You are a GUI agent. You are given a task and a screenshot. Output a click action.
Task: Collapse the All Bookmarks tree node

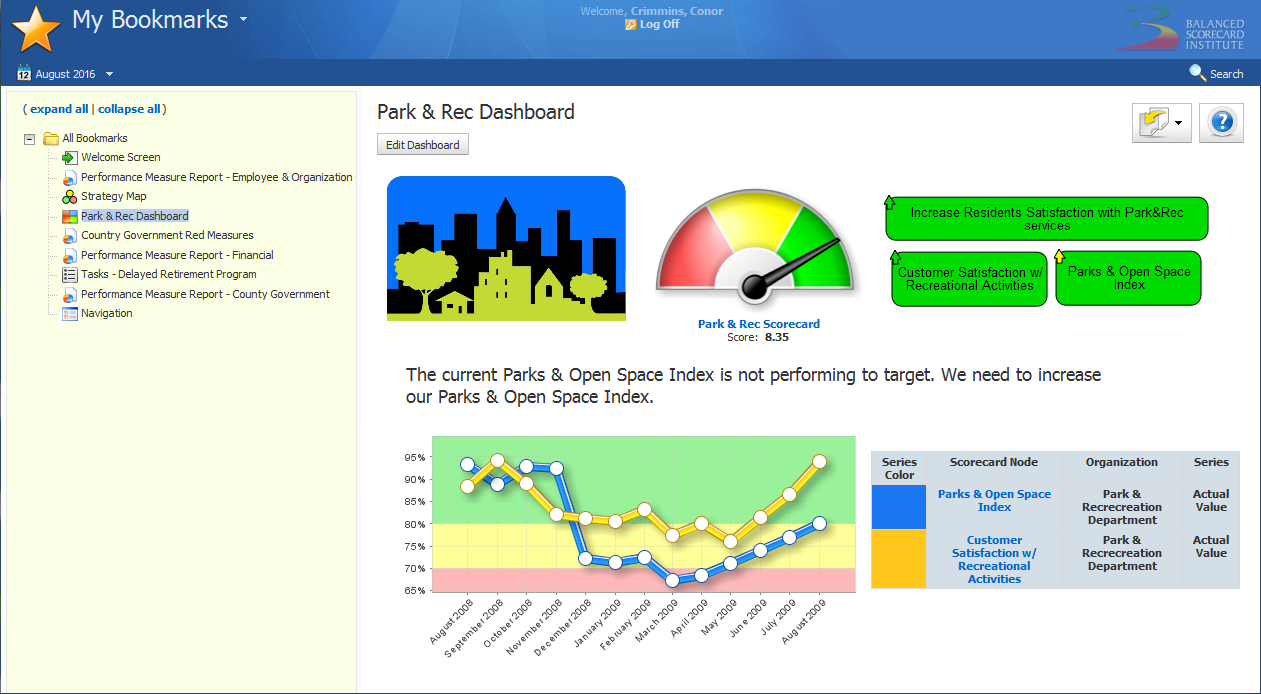(x=29, y=139)
